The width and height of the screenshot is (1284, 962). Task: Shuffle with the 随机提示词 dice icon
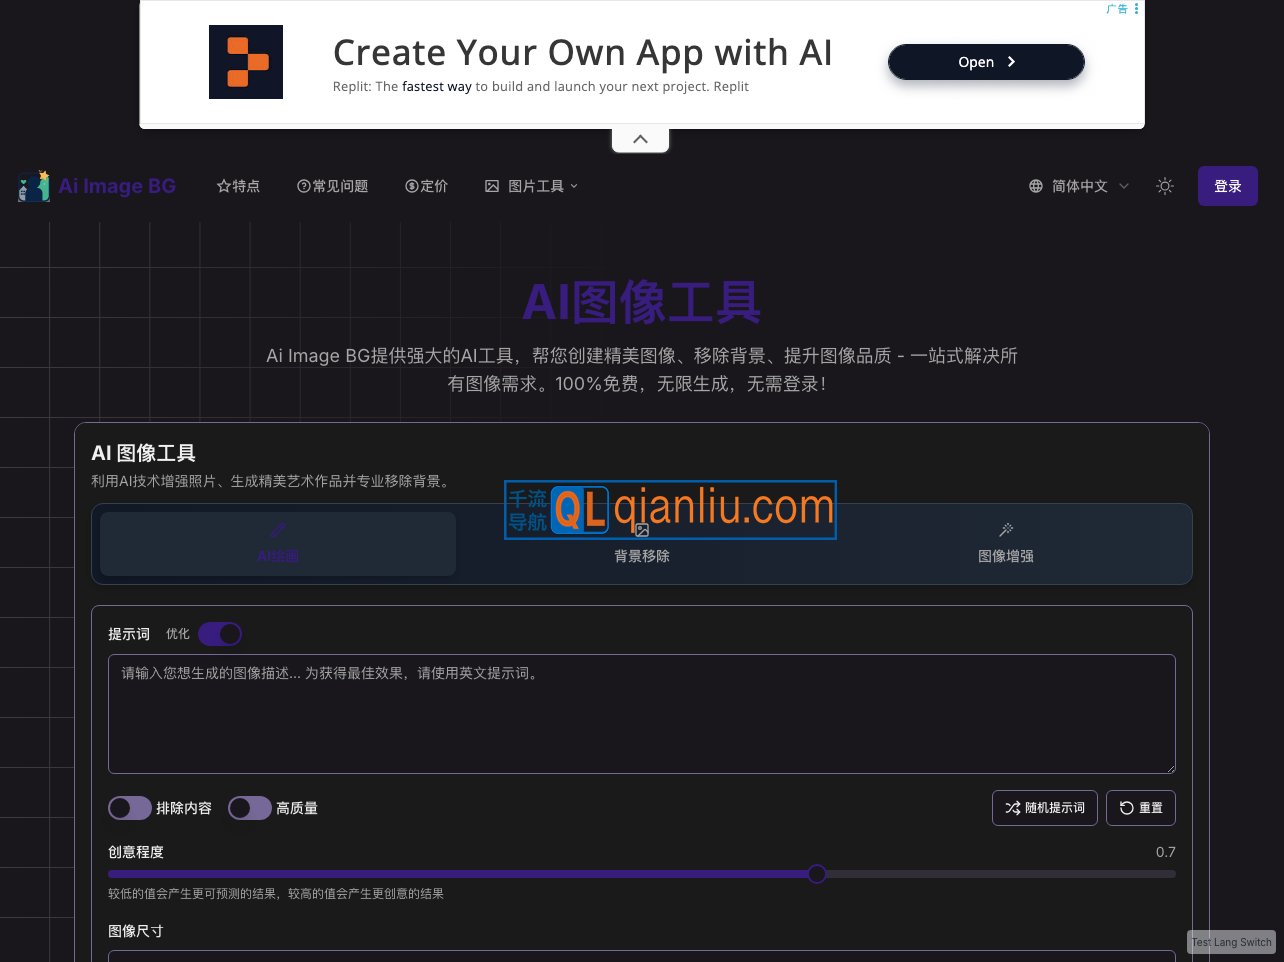[1044, 808]
